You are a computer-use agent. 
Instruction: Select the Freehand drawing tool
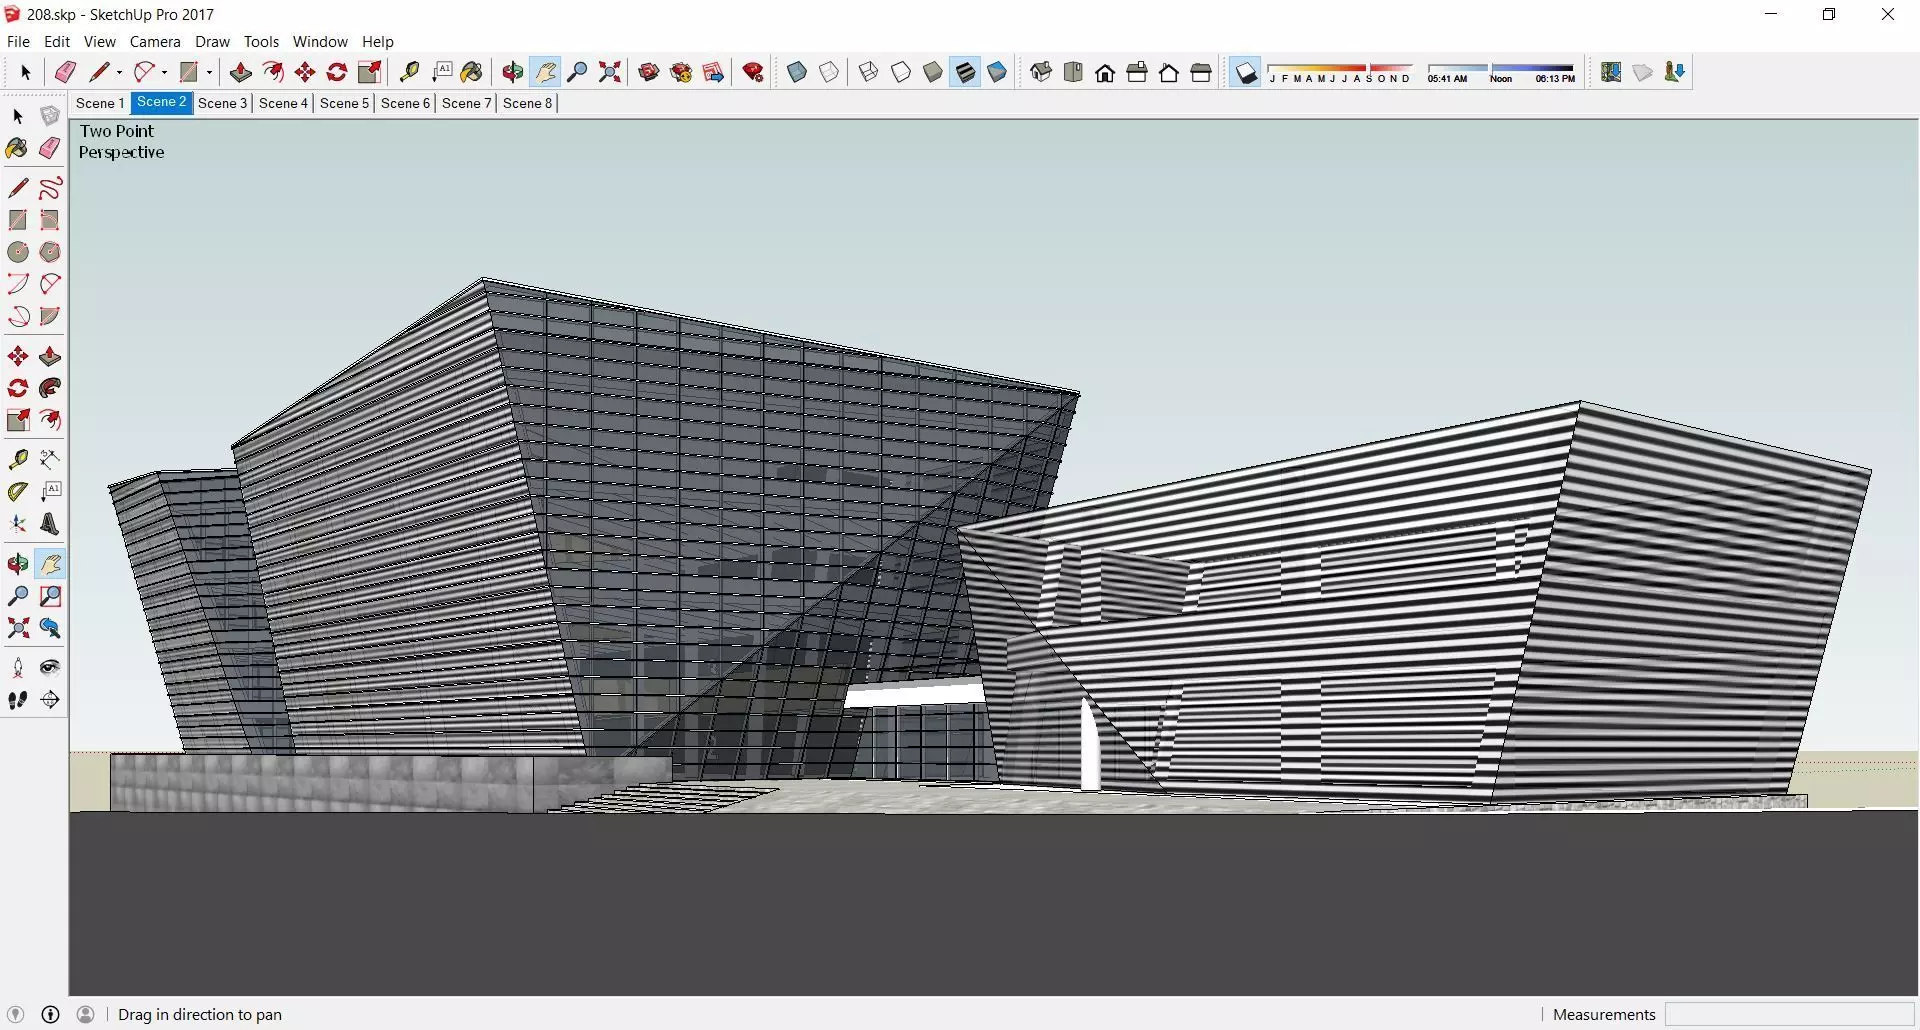[x=50, y=188]
